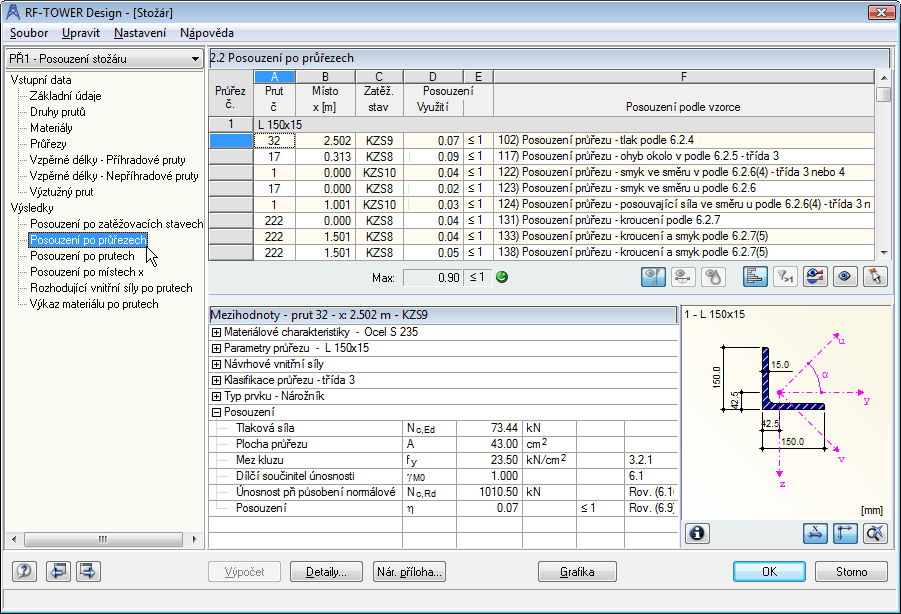Click Únosnost value 1010.50
The height and width of the screenshot is (614, 901).
click(x=490, y=492)
